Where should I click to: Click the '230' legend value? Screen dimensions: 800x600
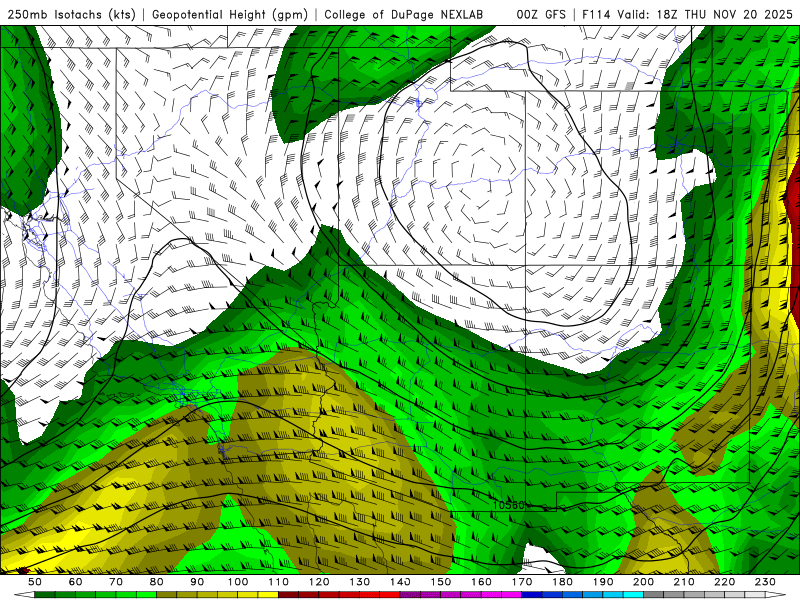765,582
